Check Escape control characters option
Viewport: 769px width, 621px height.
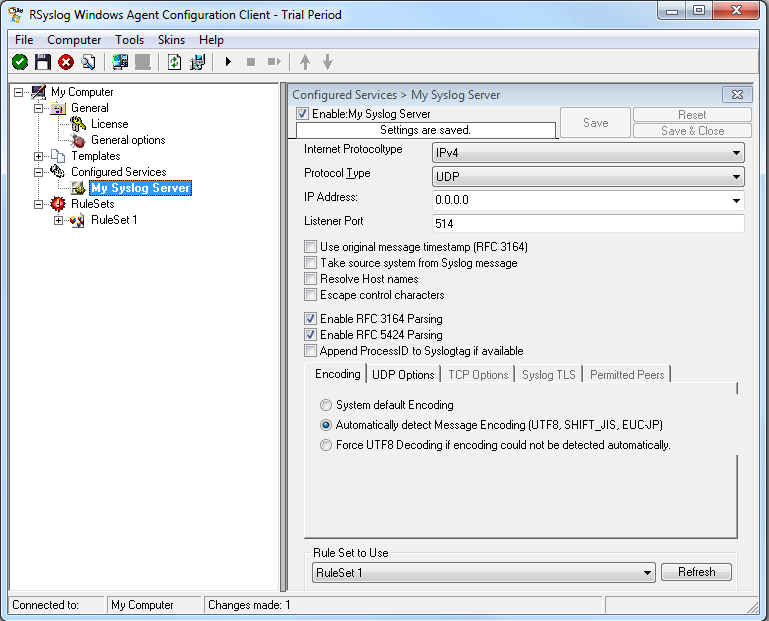click(310, 294)
